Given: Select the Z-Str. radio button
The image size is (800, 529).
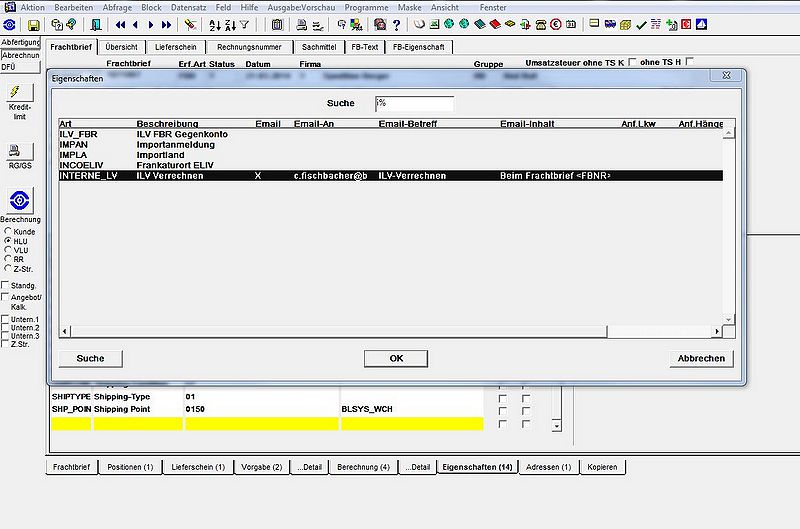Looking at the screenshot, I should 8,268.
